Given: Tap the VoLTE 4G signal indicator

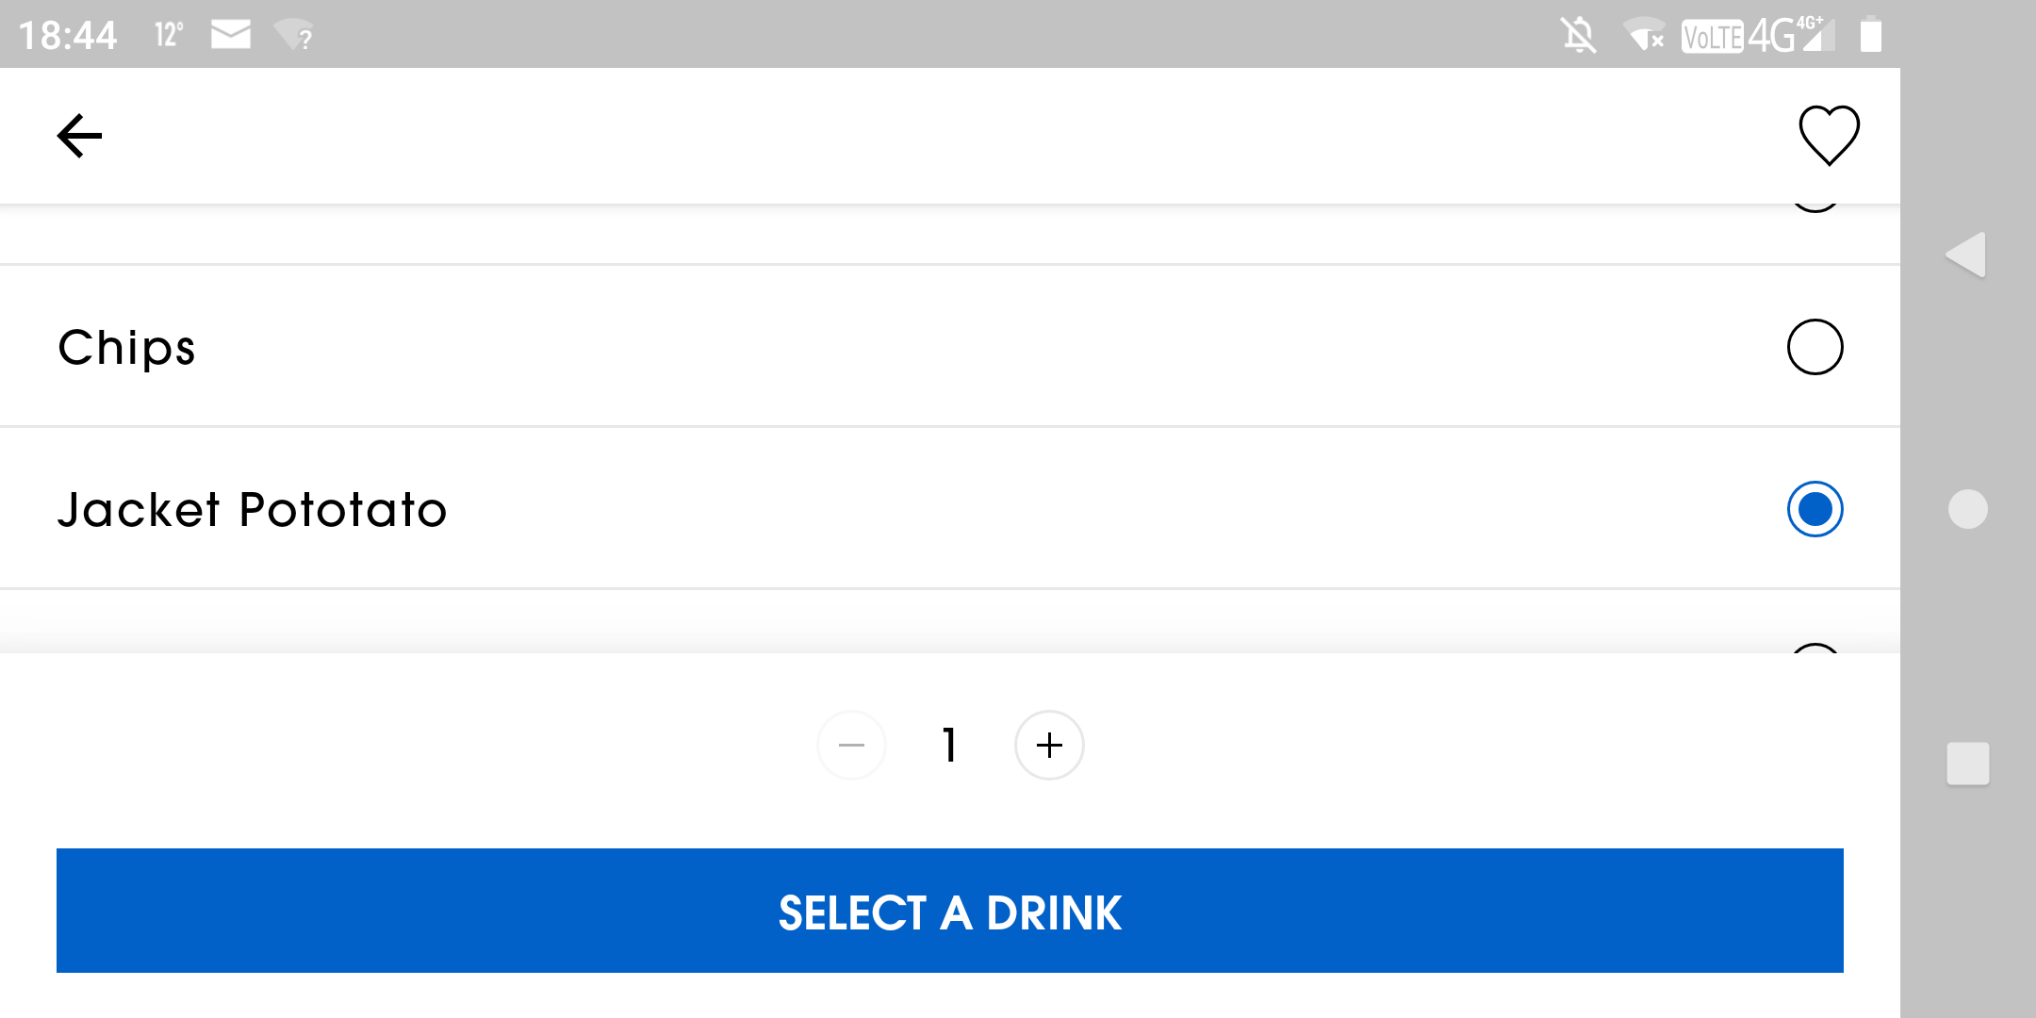Looking at the screenshot, I should point(1759,36).
